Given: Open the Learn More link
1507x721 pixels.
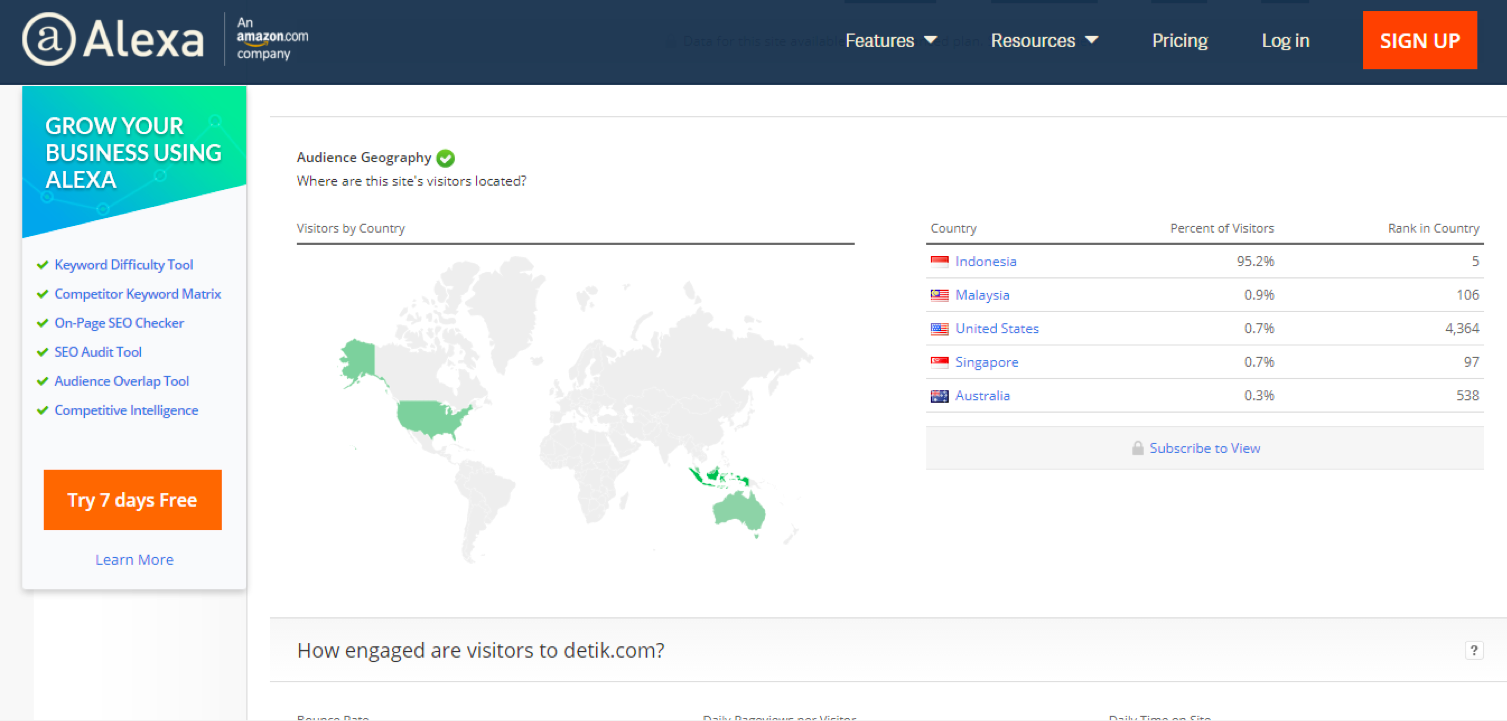Looking at the screenshot, I should pos(134,560).
